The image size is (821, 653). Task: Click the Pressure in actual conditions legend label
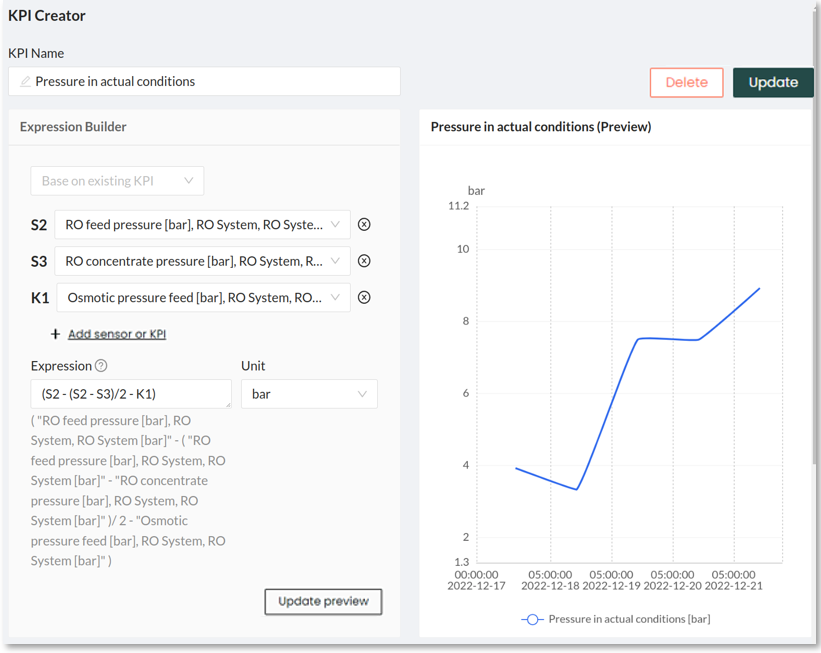pyautogui.click(x=629, y=620)
